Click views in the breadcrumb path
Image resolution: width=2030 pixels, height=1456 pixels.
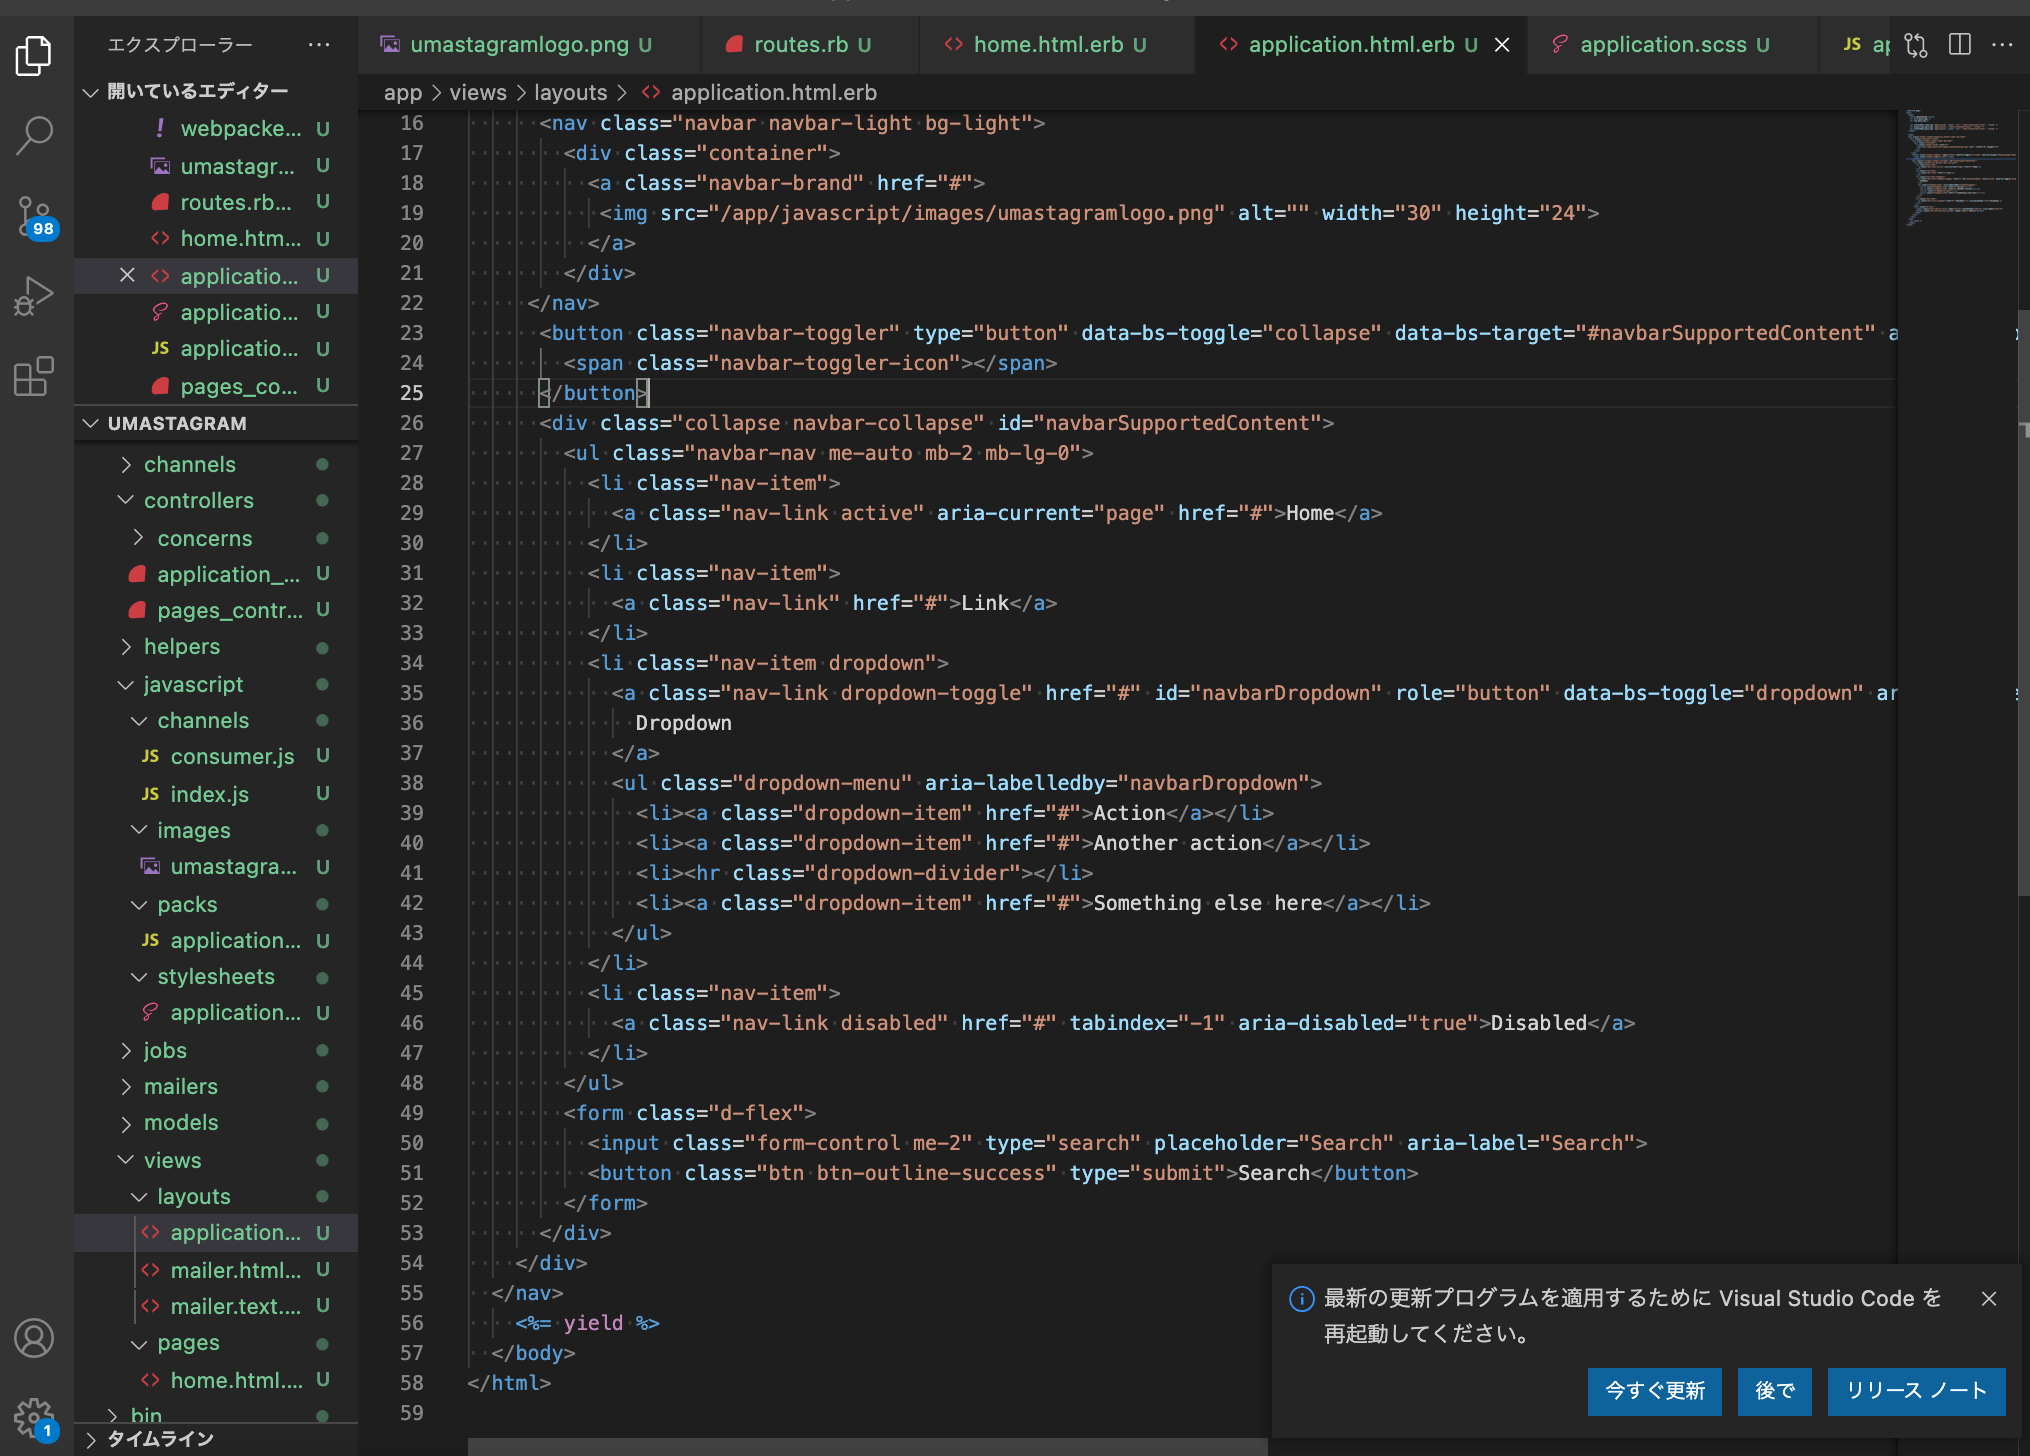(x=478, y=93)
